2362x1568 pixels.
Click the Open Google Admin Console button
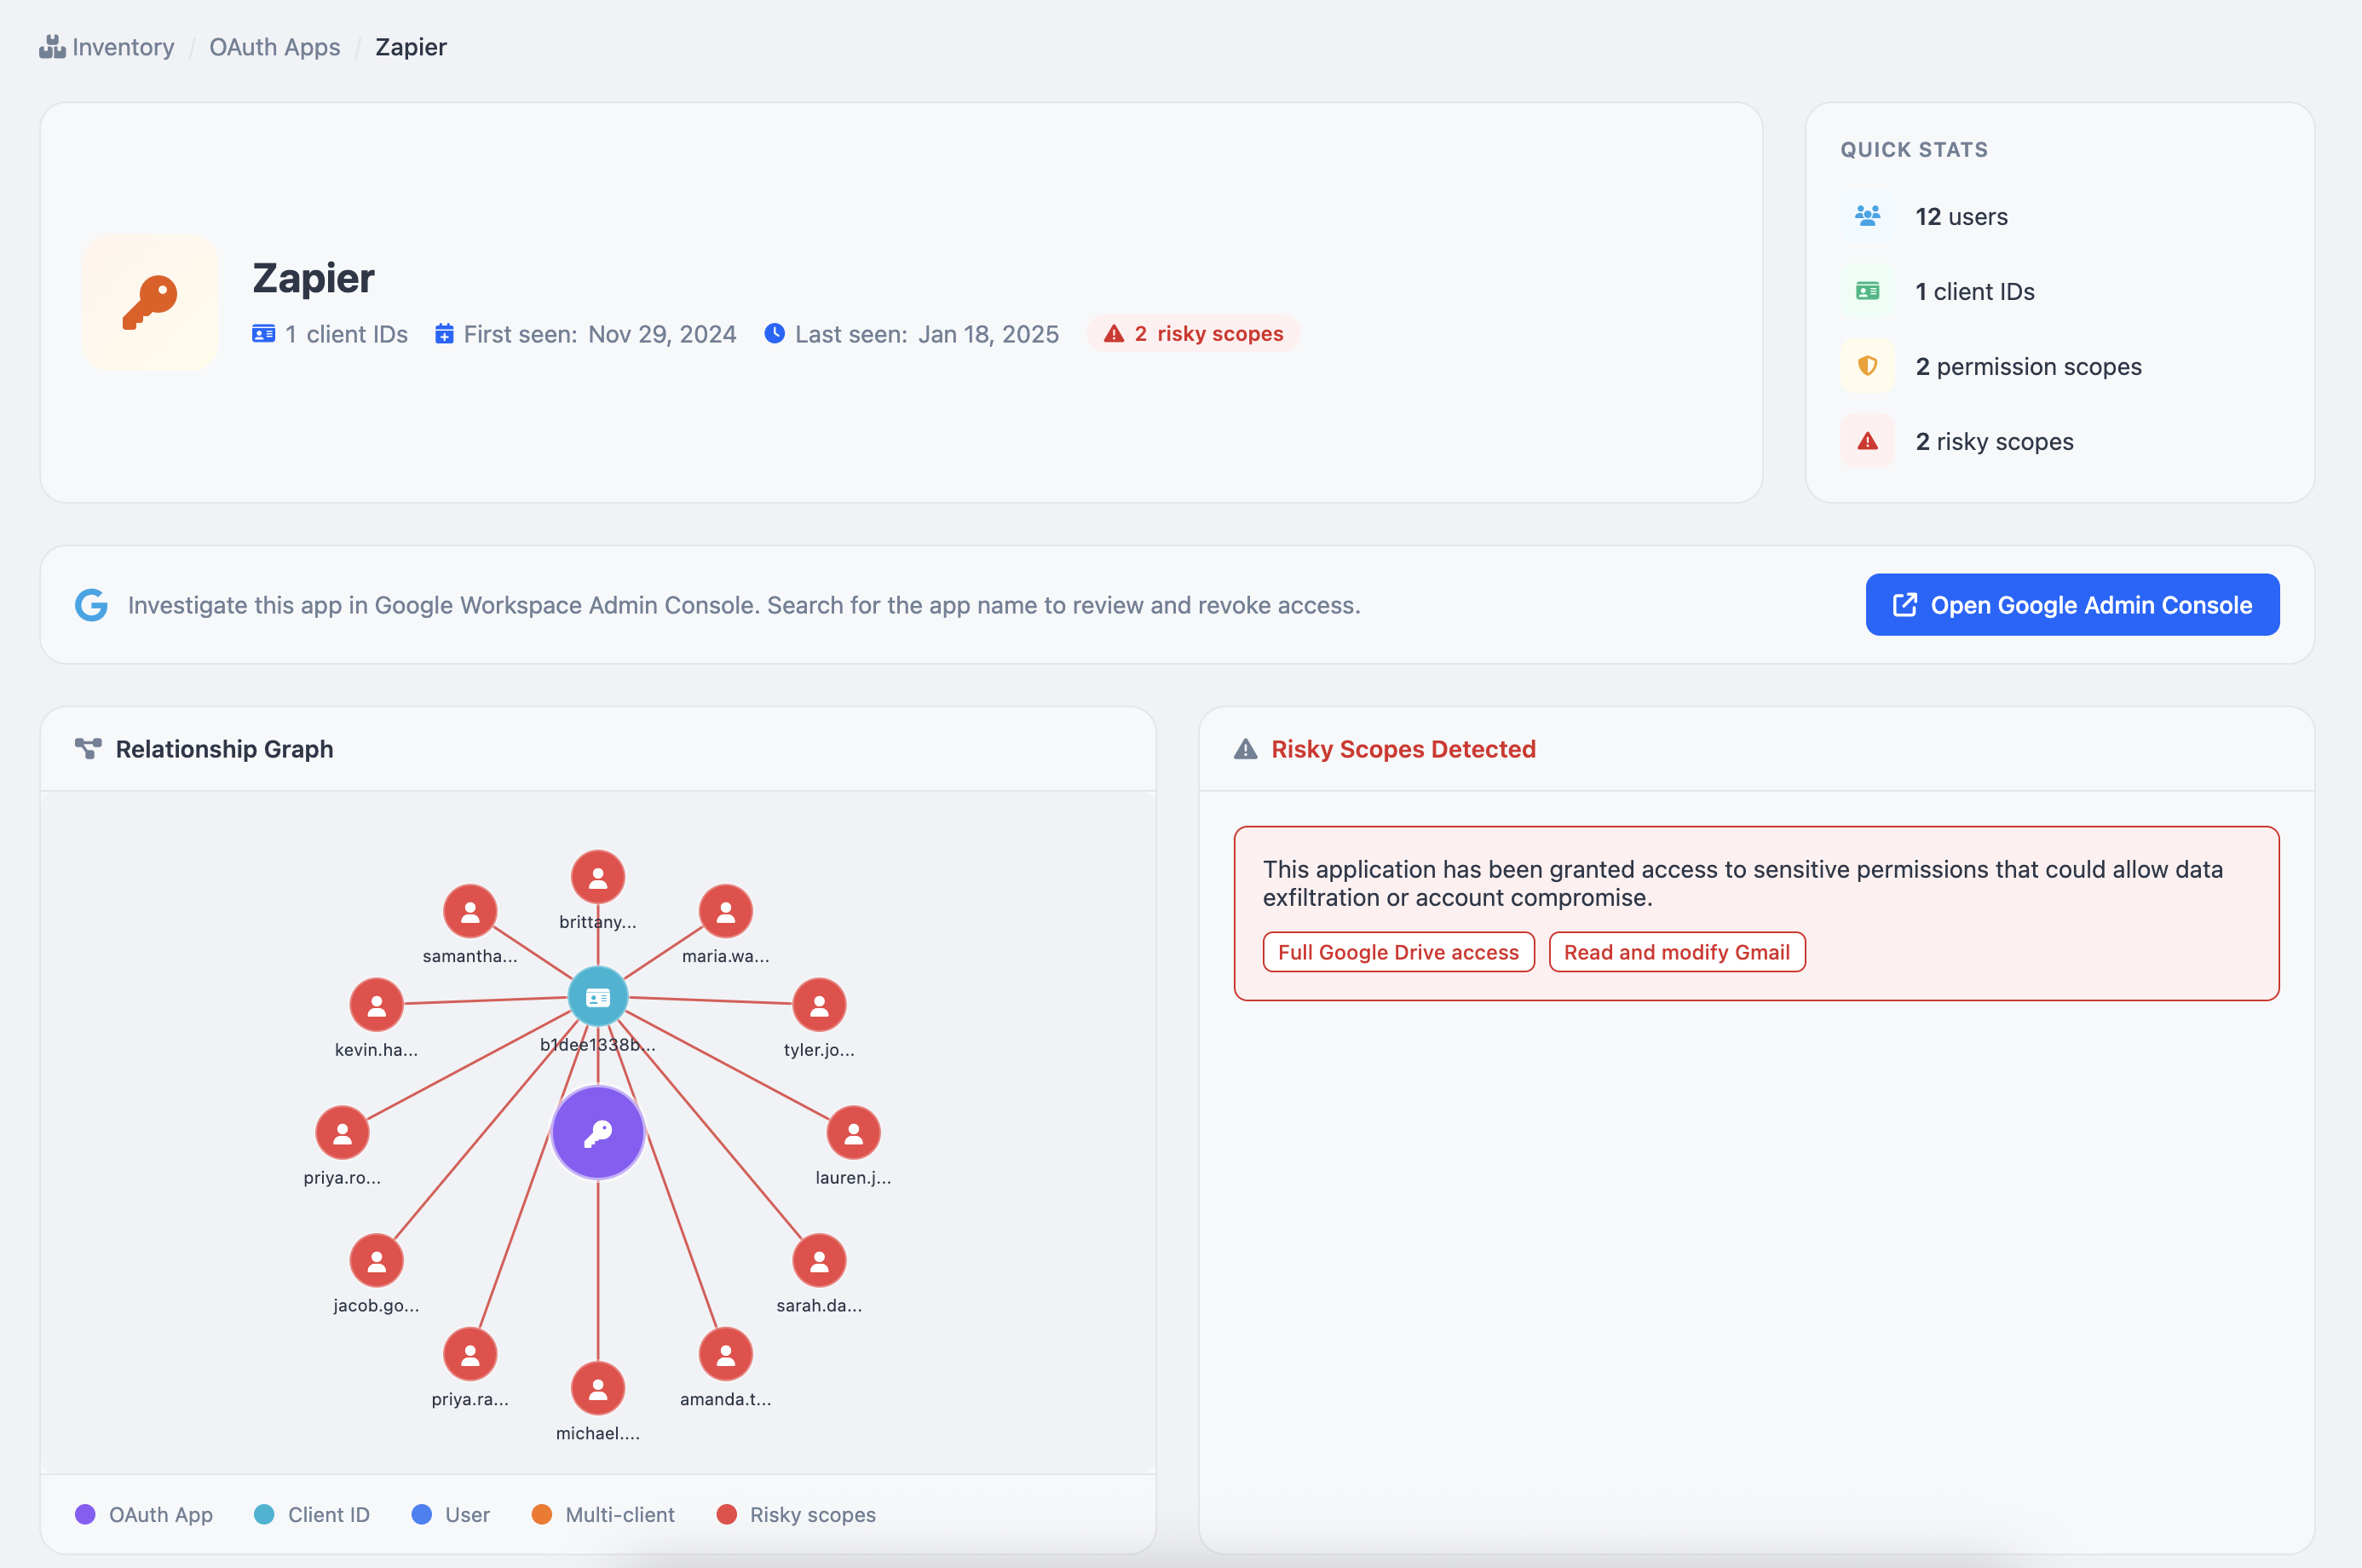coord(2071,604)
